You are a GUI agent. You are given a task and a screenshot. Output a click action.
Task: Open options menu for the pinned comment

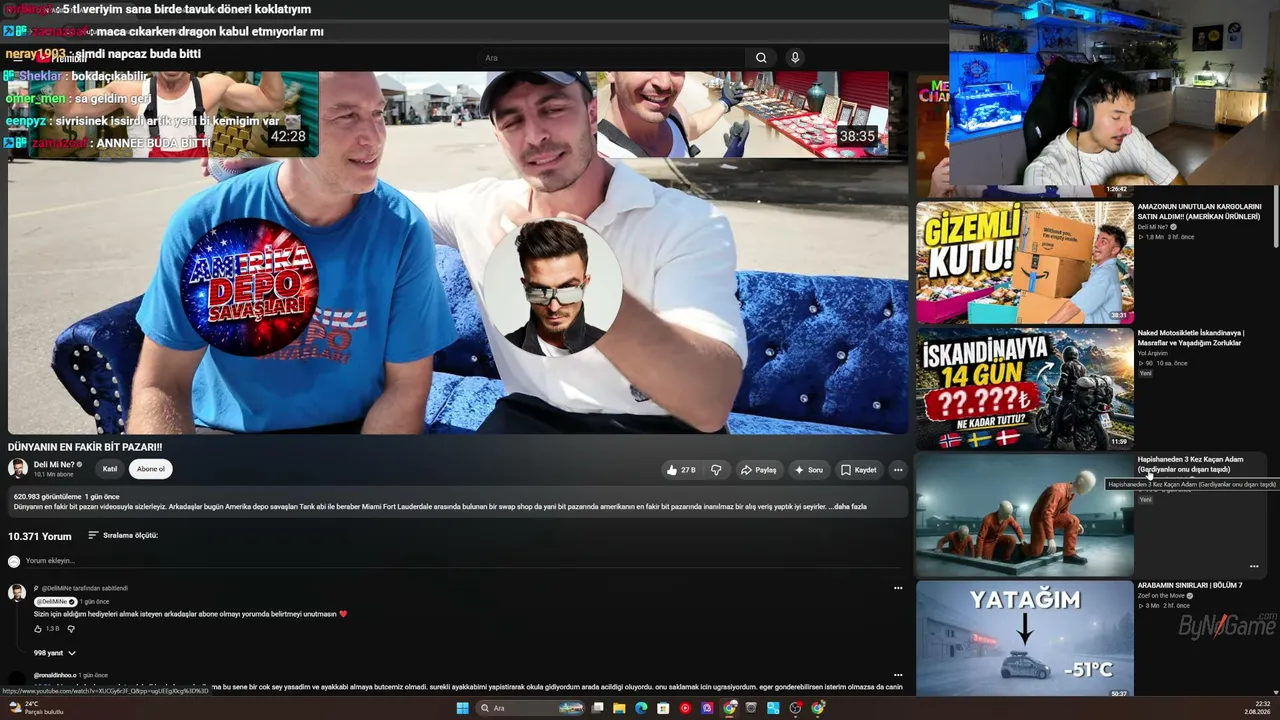click(x=898, y=588)
